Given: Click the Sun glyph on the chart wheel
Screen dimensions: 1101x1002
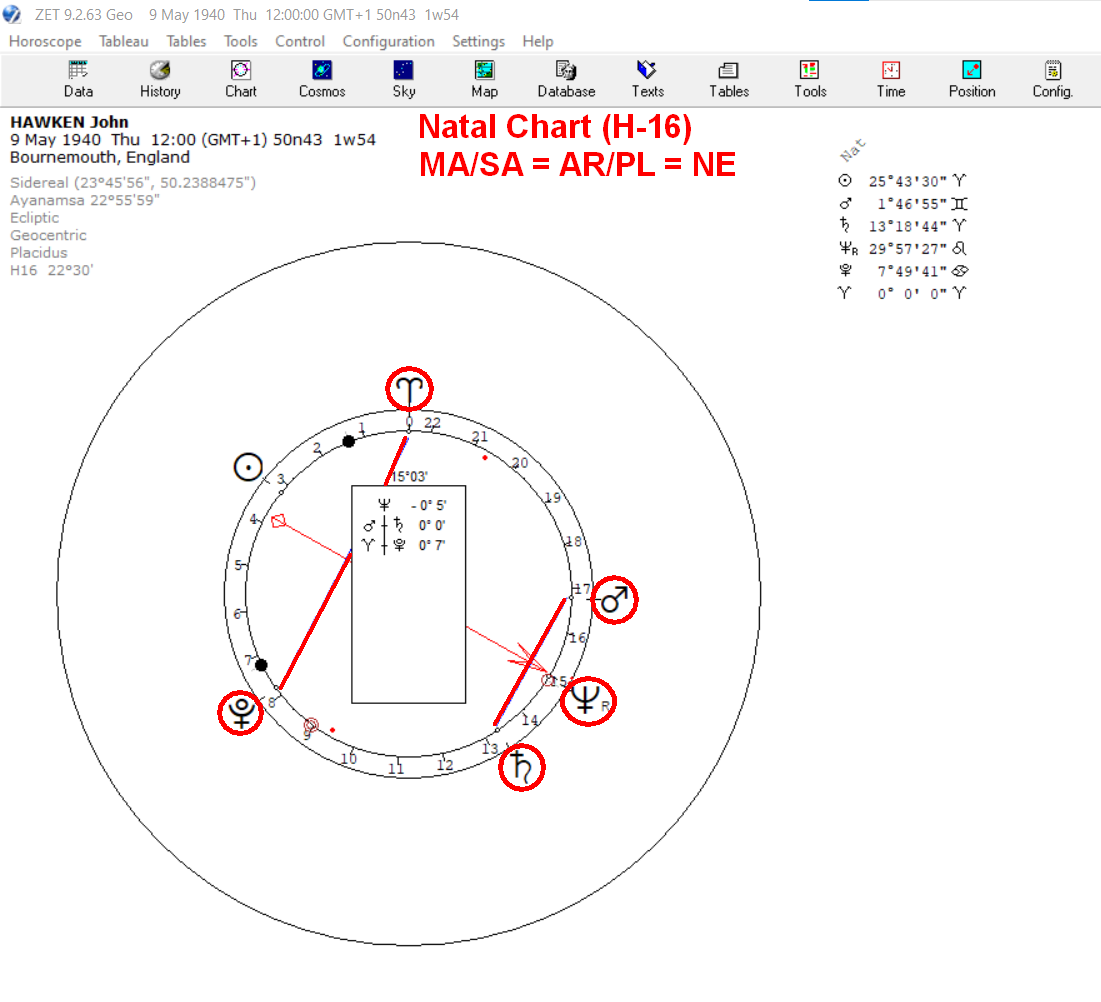Looking at the screenshot, I should click(248, 467).
